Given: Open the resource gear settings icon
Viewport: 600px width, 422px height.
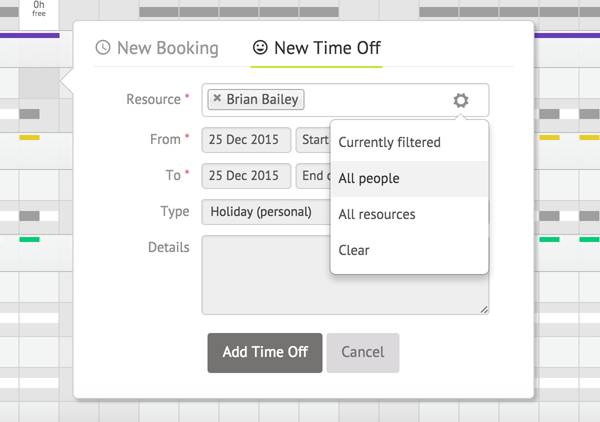Looking at the screenshot, I should pos(461,100).
